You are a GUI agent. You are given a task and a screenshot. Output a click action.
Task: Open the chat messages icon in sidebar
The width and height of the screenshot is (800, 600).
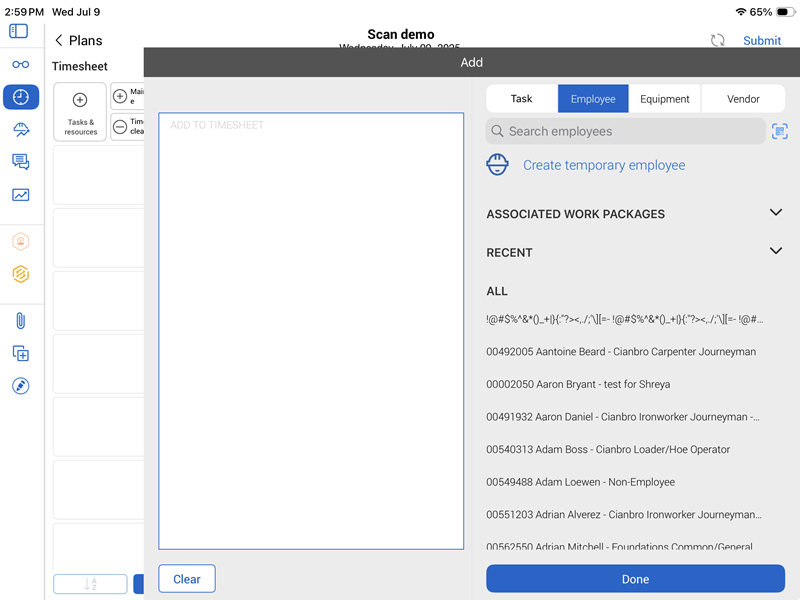click(x=20, y=162)
